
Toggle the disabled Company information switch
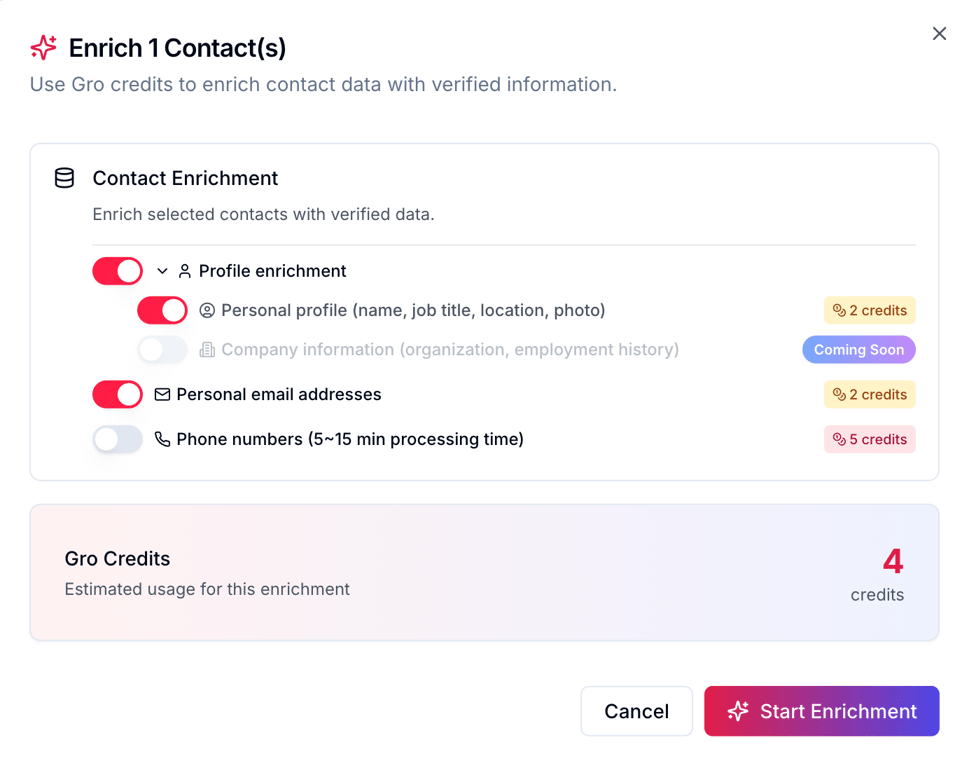pyautogui.click(x=162, y=349)
